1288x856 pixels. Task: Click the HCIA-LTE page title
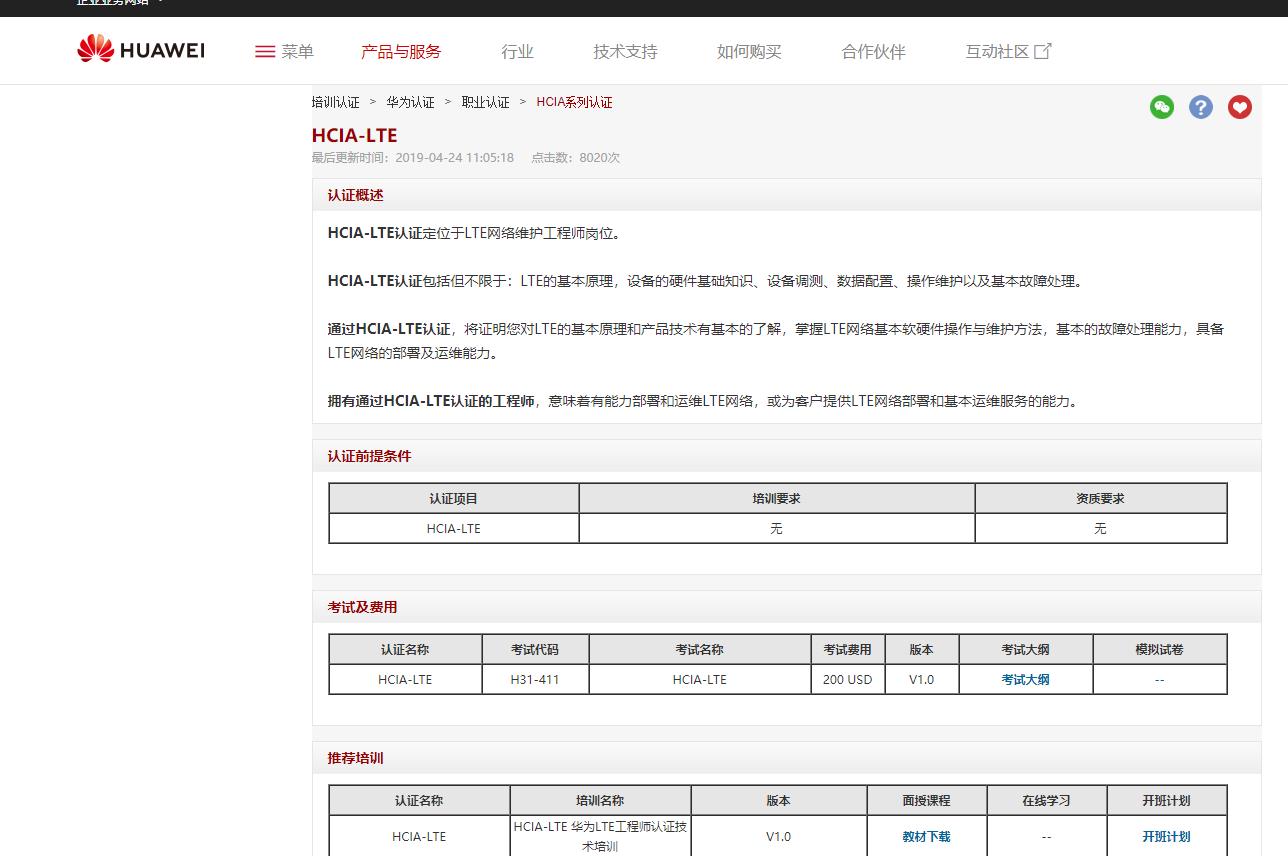[x=354, y=135]
